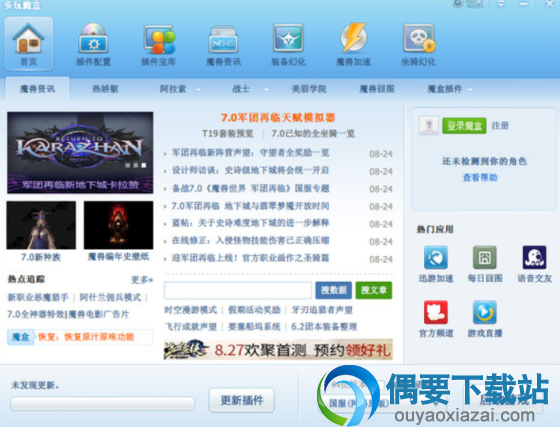This screenshot has height=427, width=560.
Task: Launch the 迅游加速 app icon
Action: tap(436, 257)
